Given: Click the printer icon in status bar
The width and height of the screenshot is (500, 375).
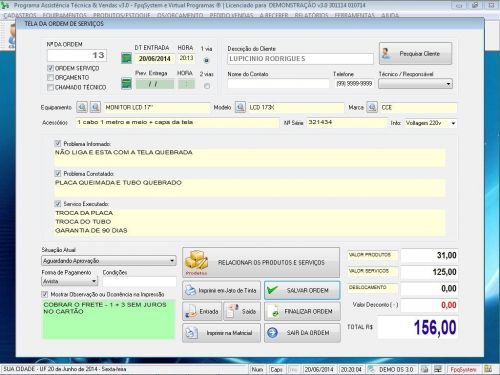Looking at the screenshot, I should (x=425, y=369).
